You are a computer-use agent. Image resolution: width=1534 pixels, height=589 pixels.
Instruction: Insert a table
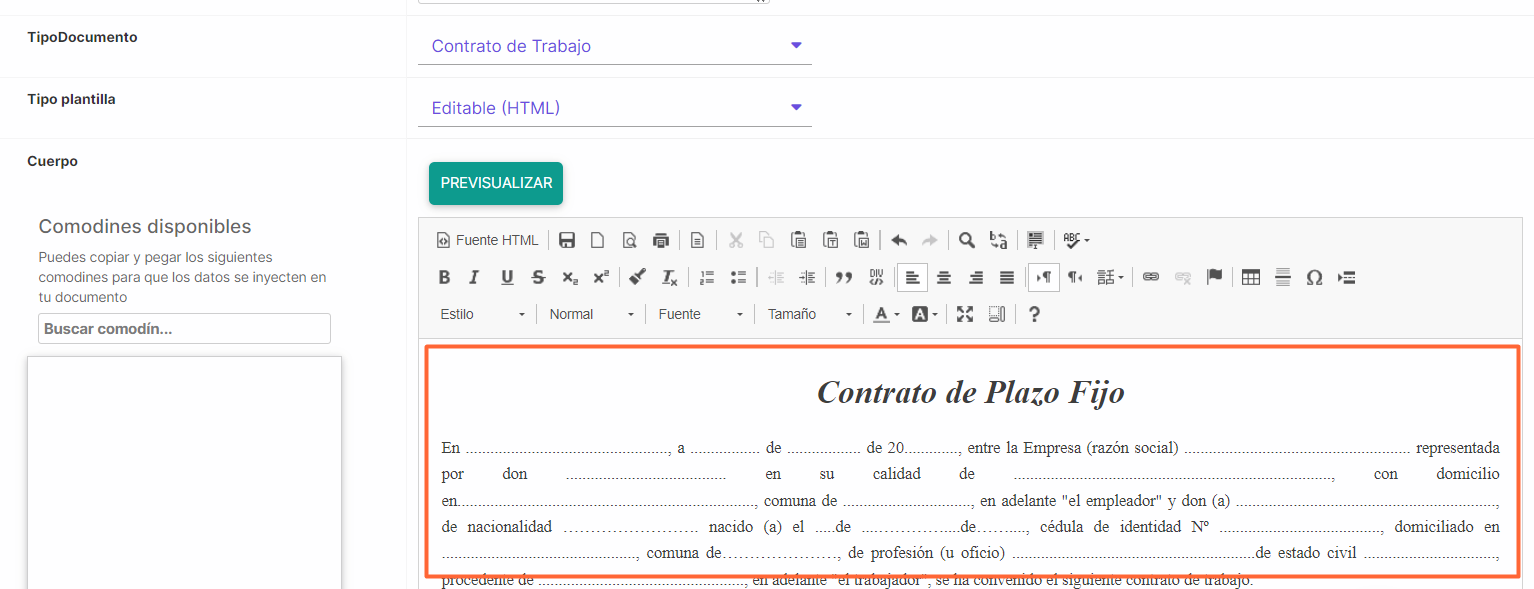pyautogui.click(x=1251, y=277)
